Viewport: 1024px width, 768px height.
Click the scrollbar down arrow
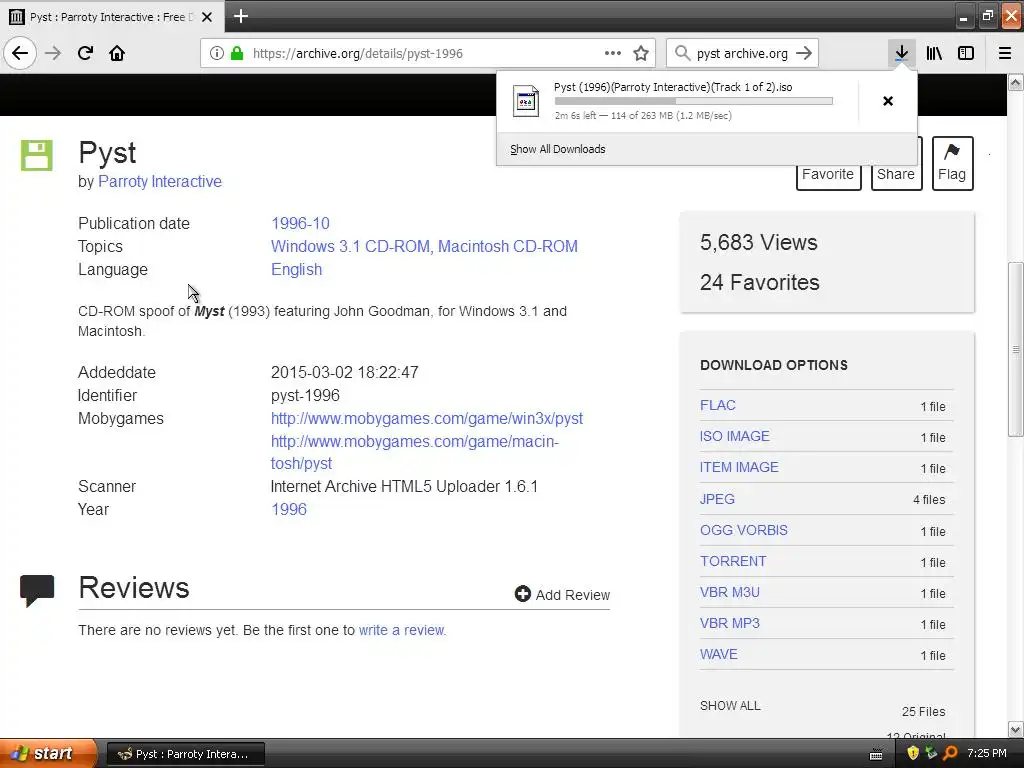(x=1016, y=729)
